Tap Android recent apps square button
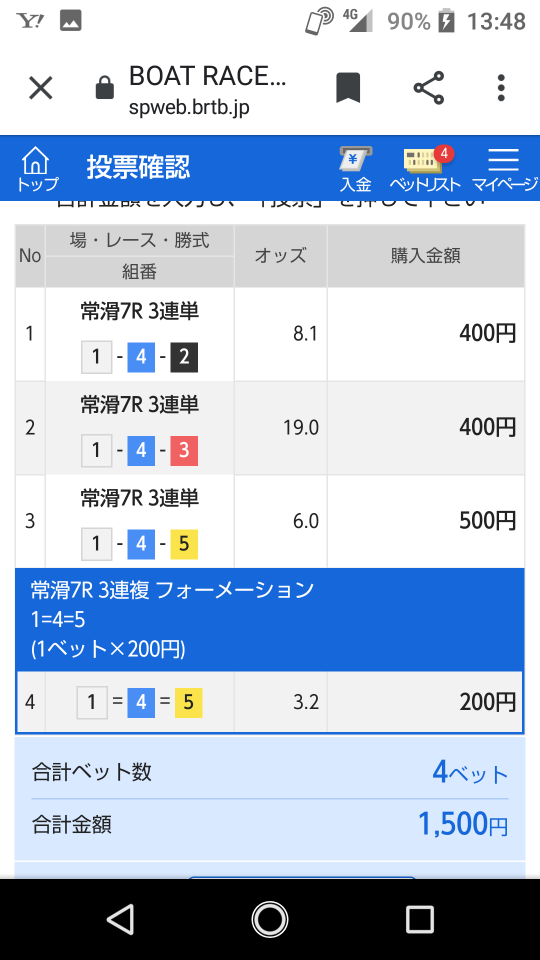 [419, 919]
